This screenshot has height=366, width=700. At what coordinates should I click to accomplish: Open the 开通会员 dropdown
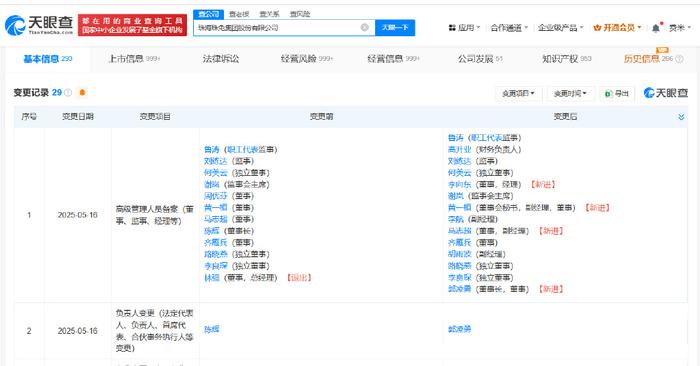coord(617,28)
